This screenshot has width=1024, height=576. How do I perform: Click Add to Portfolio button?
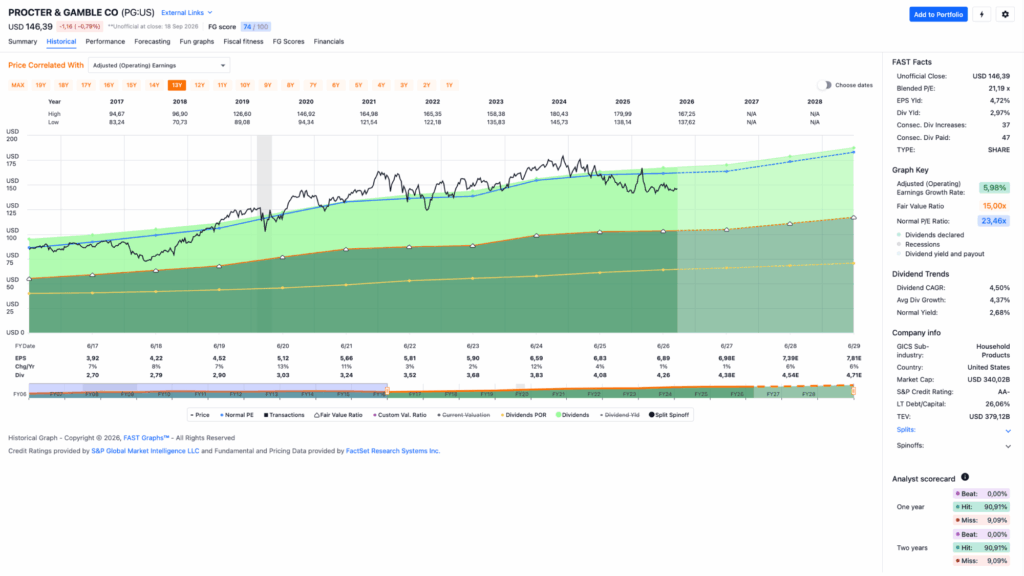pos(938,14)
